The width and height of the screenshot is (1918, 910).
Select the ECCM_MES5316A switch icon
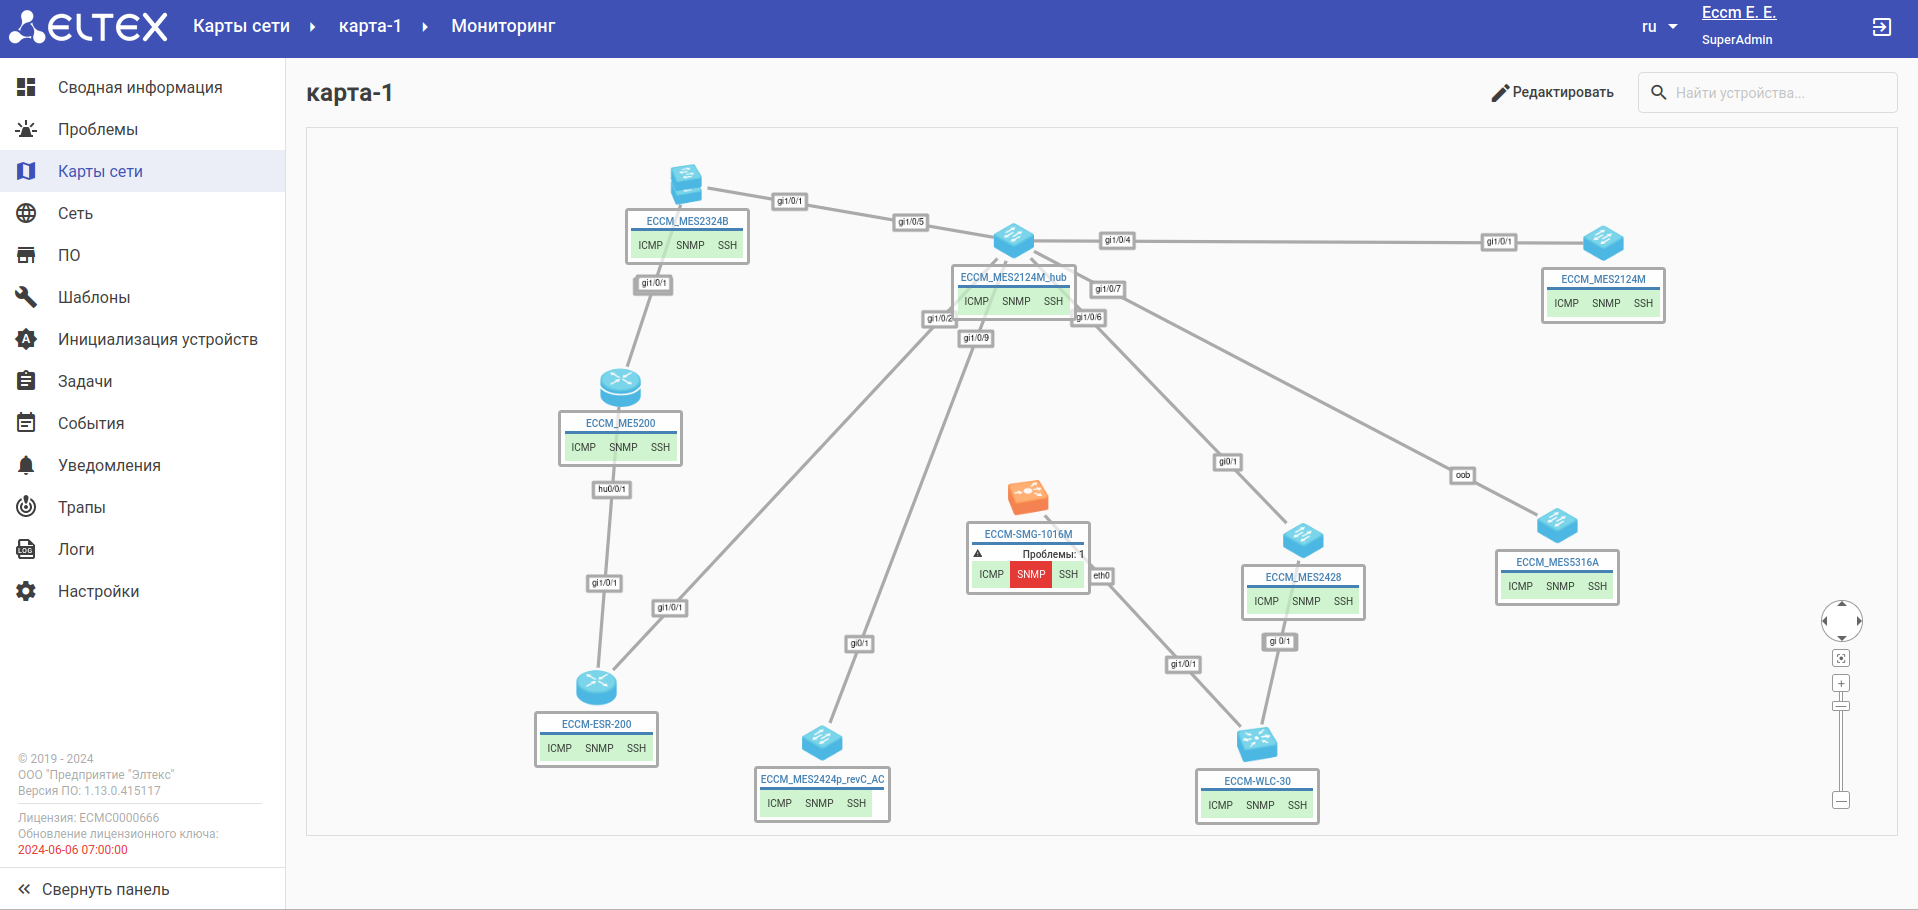(x=1557, y=525)
